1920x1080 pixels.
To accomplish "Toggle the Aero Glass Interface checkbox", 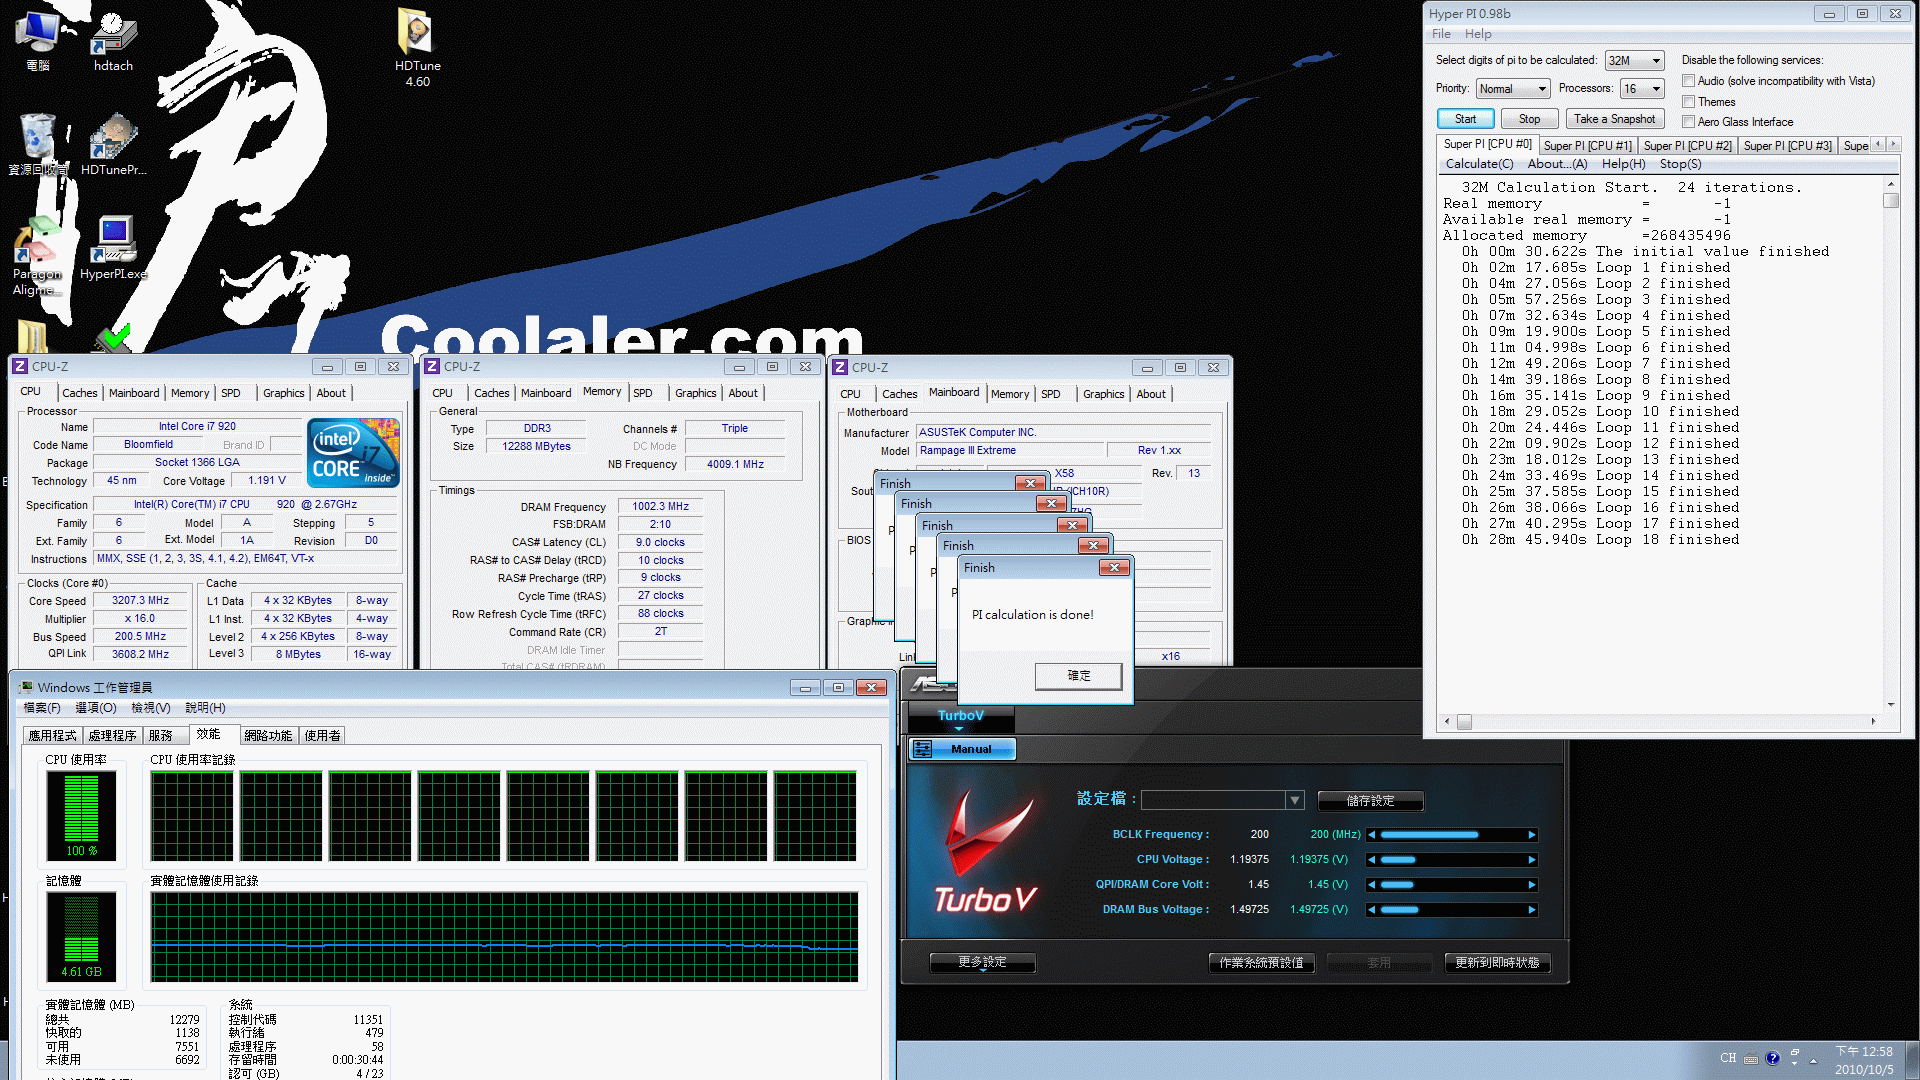I will [x=1688, y=122].
